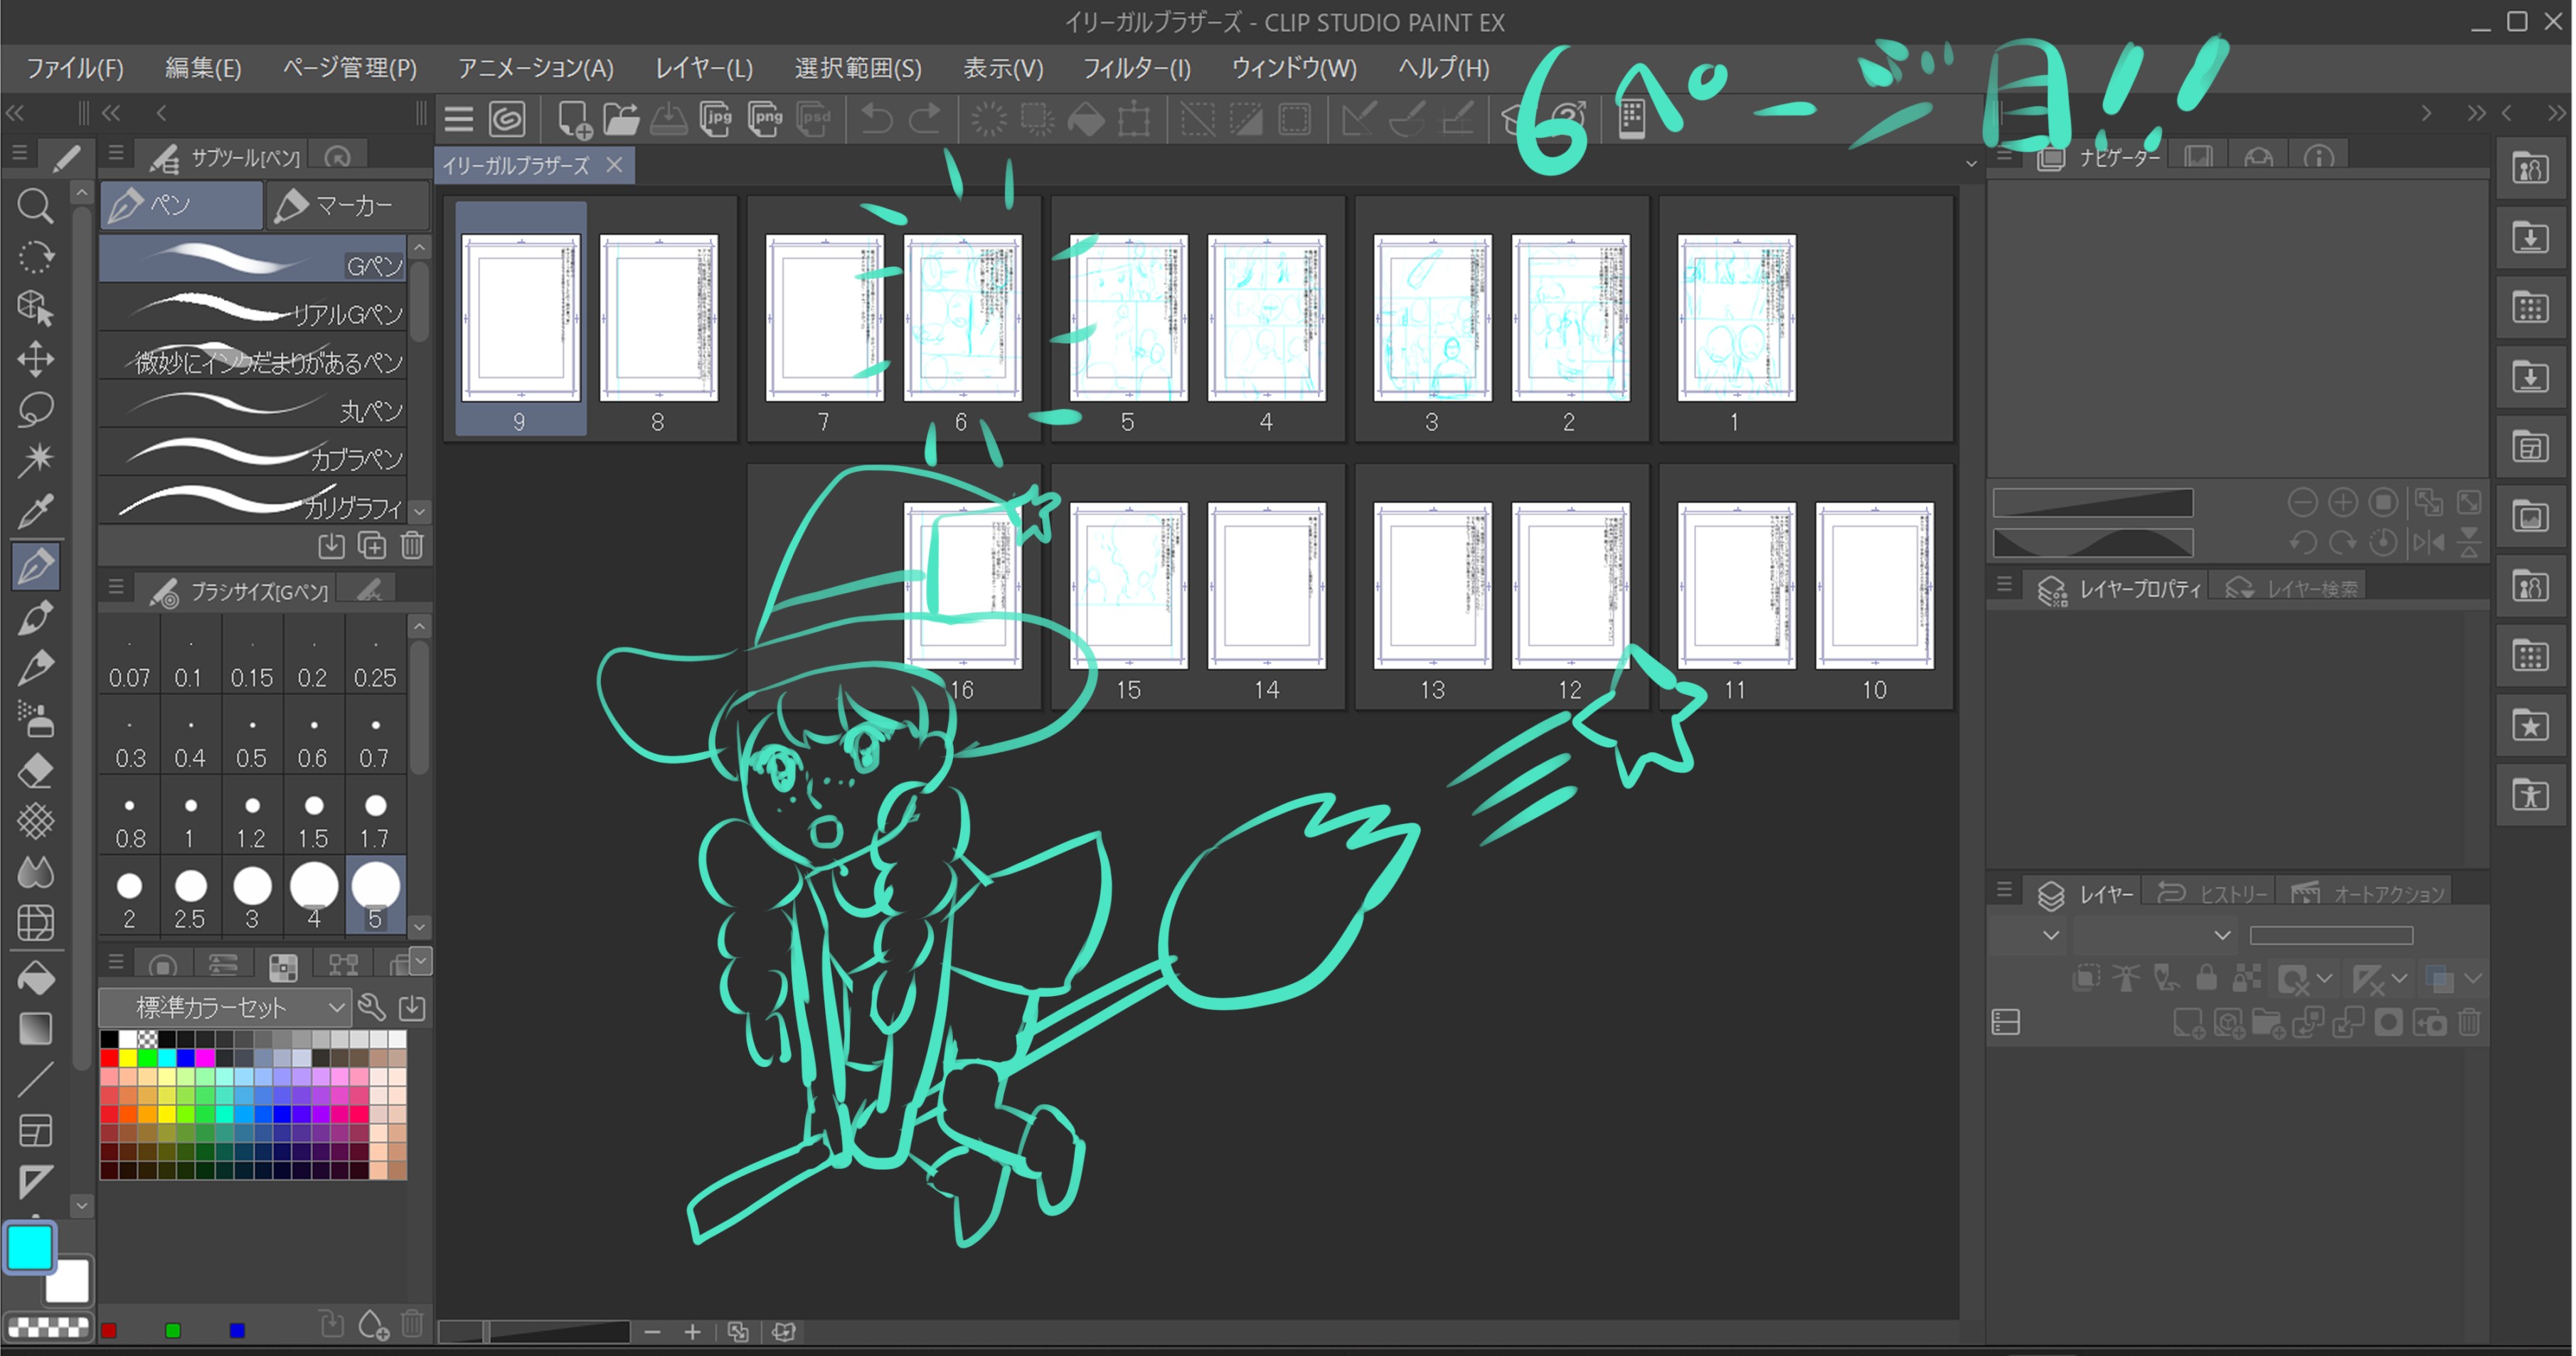Close the イリーガルブラザーズ document tab
The height and width of the screenshot is (1356, 2576).
click(x=614, y=165)
